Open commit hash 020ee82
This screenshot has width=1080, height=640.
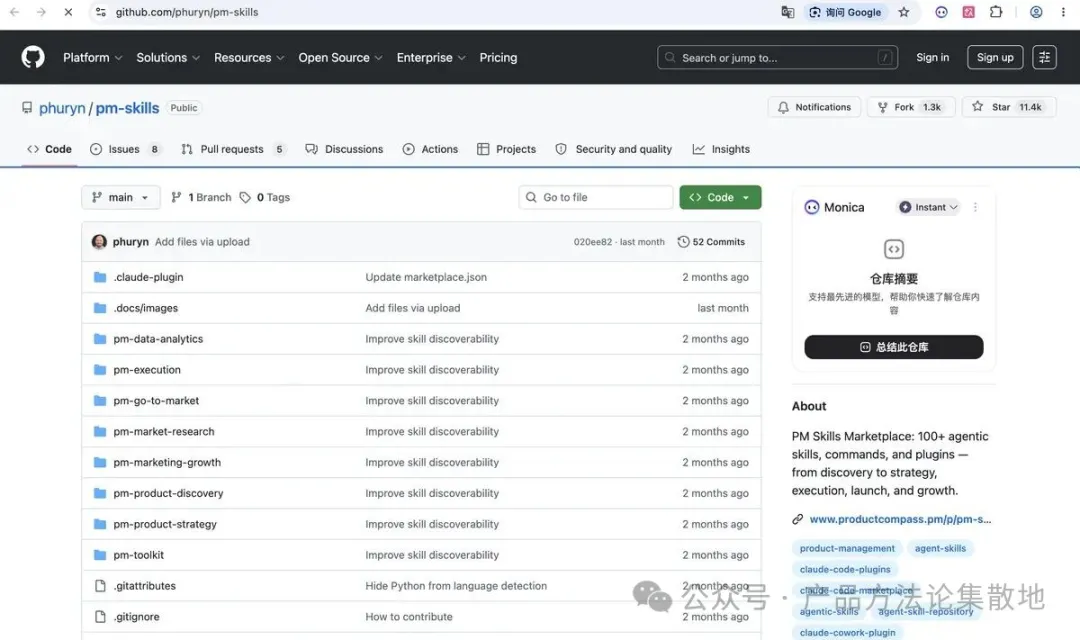[592, 242]
